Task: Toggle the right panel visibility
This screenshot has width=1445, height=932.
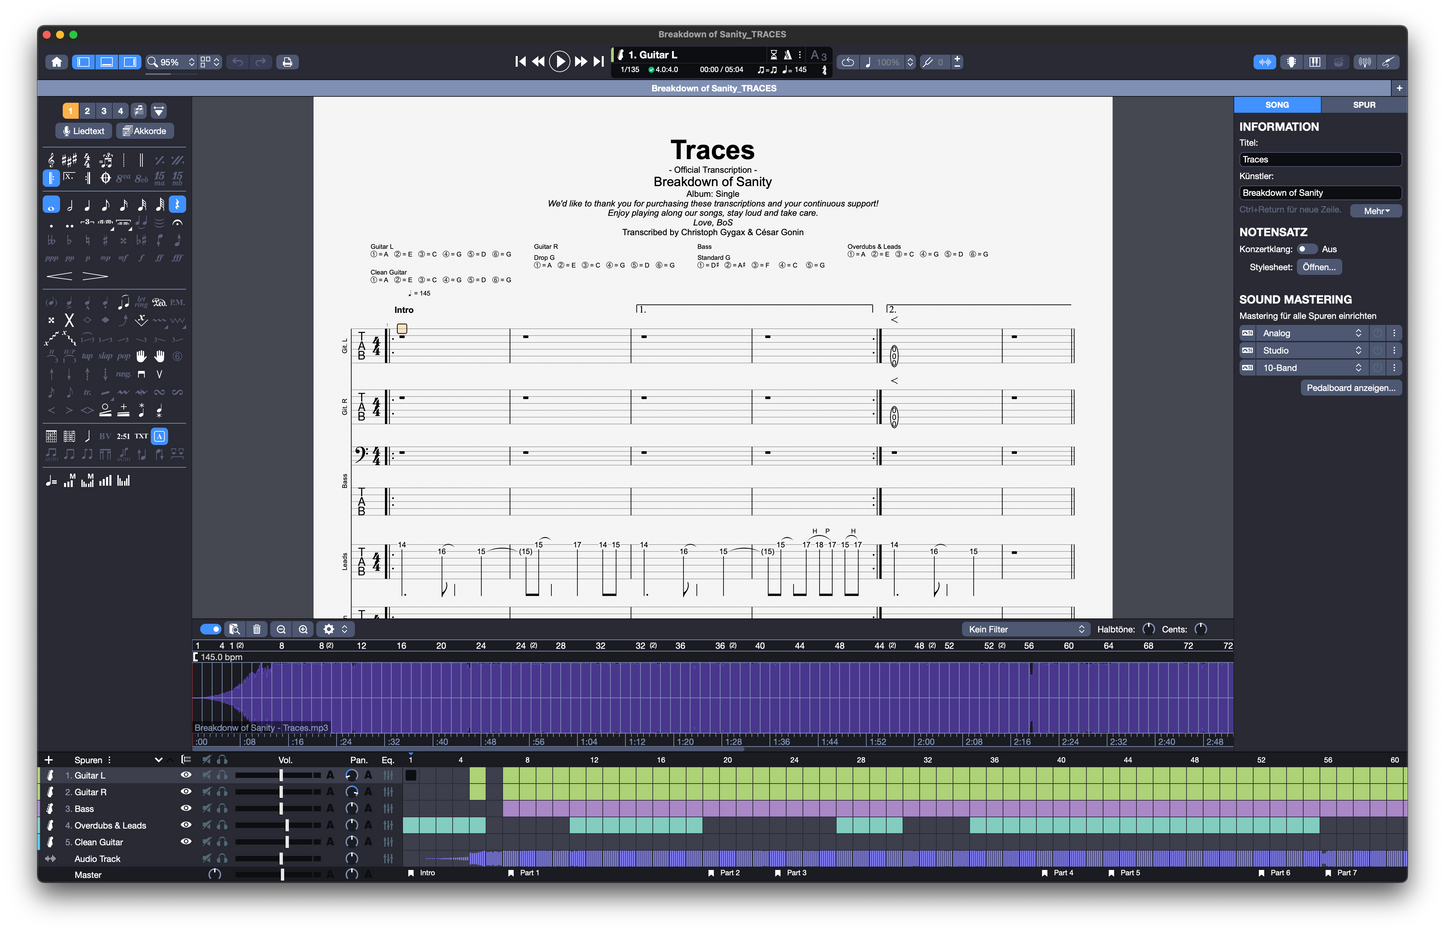Action: coord(130,62)
